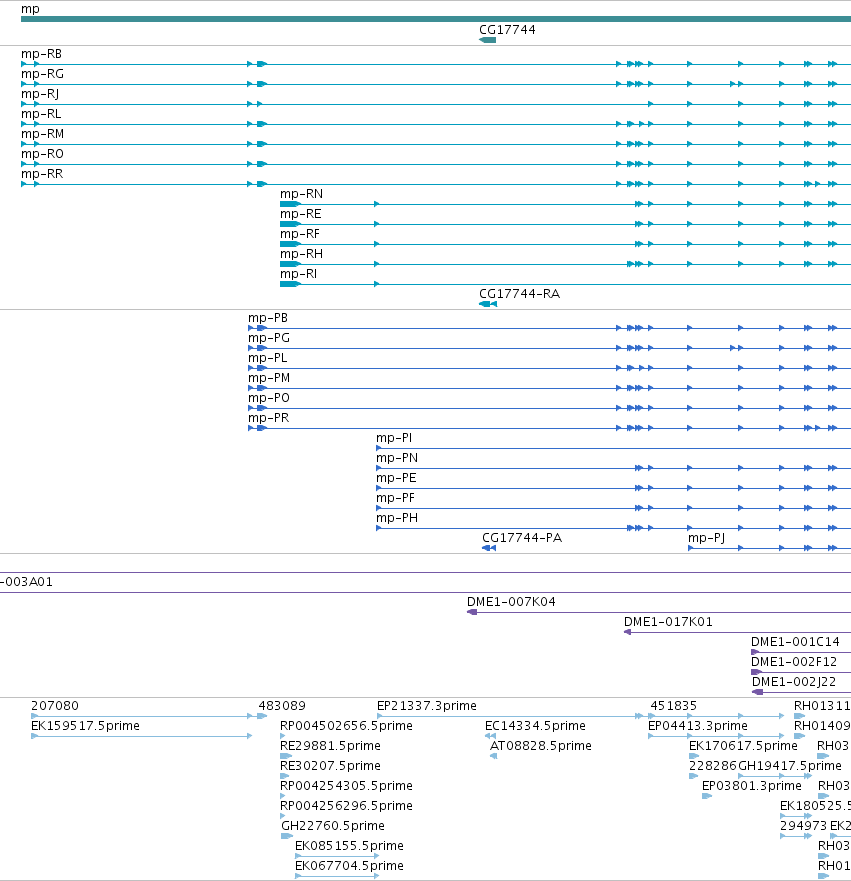Select protein mp-PO label
The image size is (851, 881).
point(269,398)
